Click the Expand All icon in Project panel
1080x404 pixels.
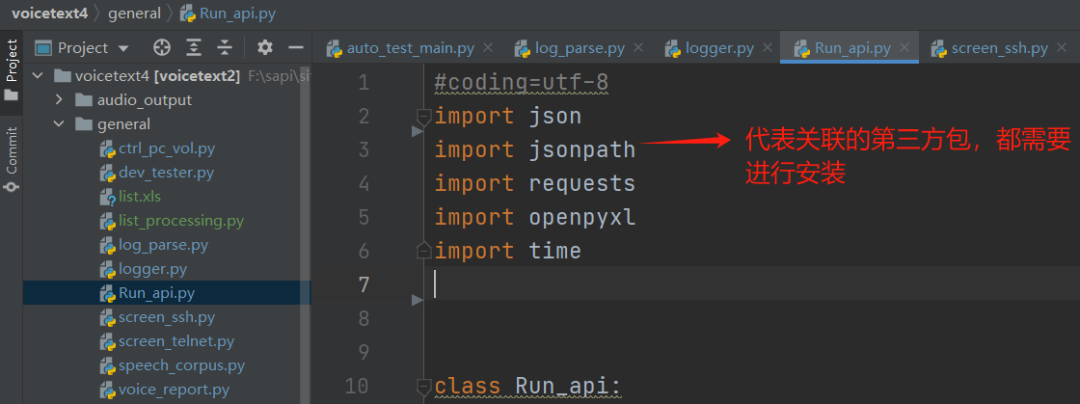coord(194,47)
